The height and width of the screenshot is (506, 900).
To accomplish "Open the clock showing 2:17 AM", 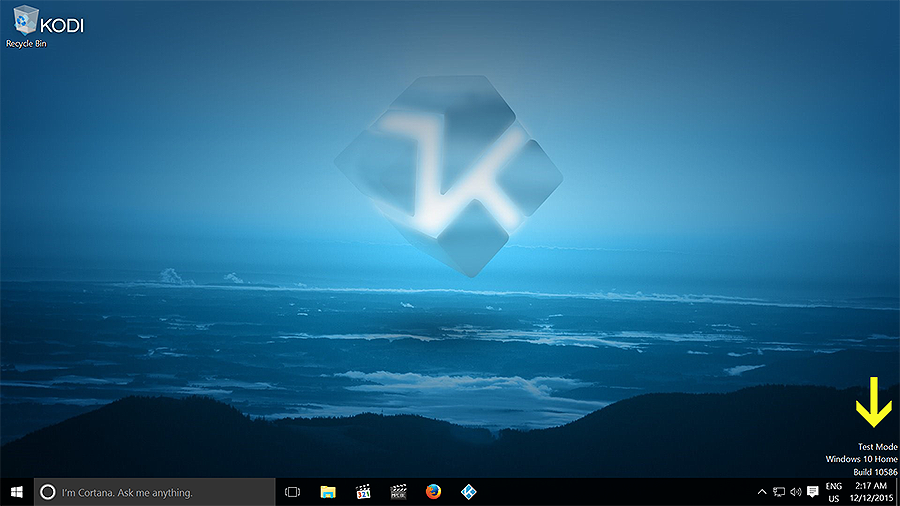I will [871, 492].
